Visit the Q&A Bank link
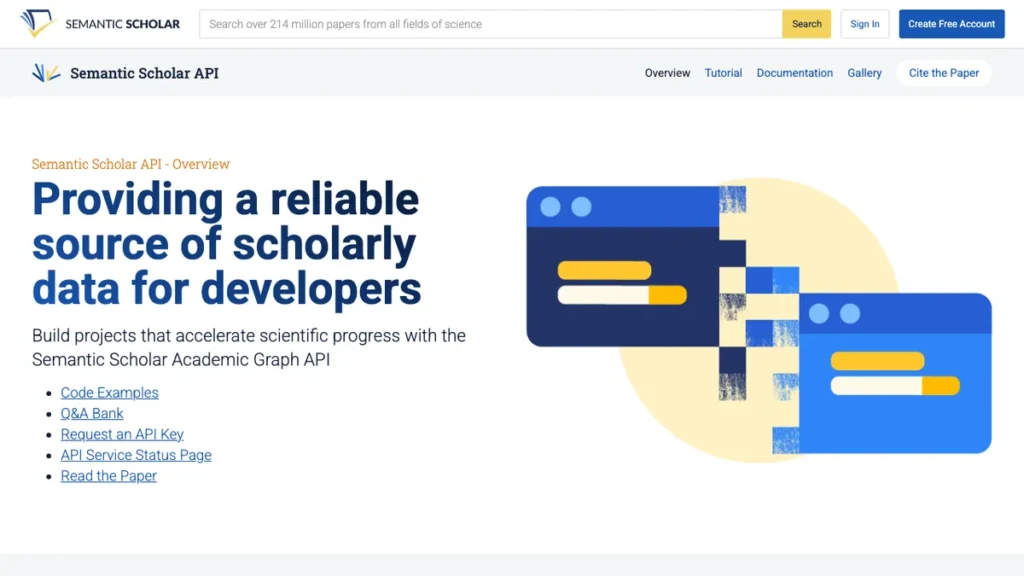This screenshot has height=576, width=1024. tap(92, 413)
